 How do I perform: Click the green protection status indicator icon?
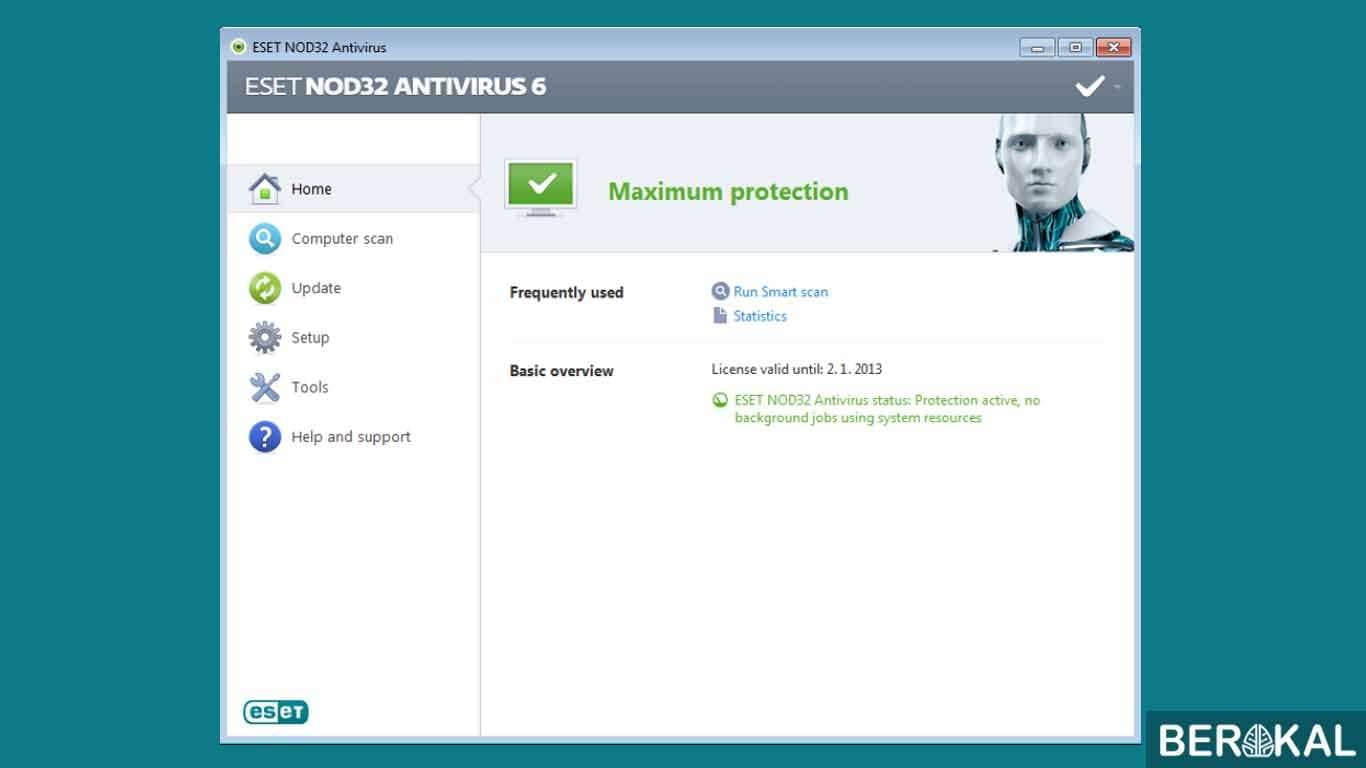click(x=720, y=400)
